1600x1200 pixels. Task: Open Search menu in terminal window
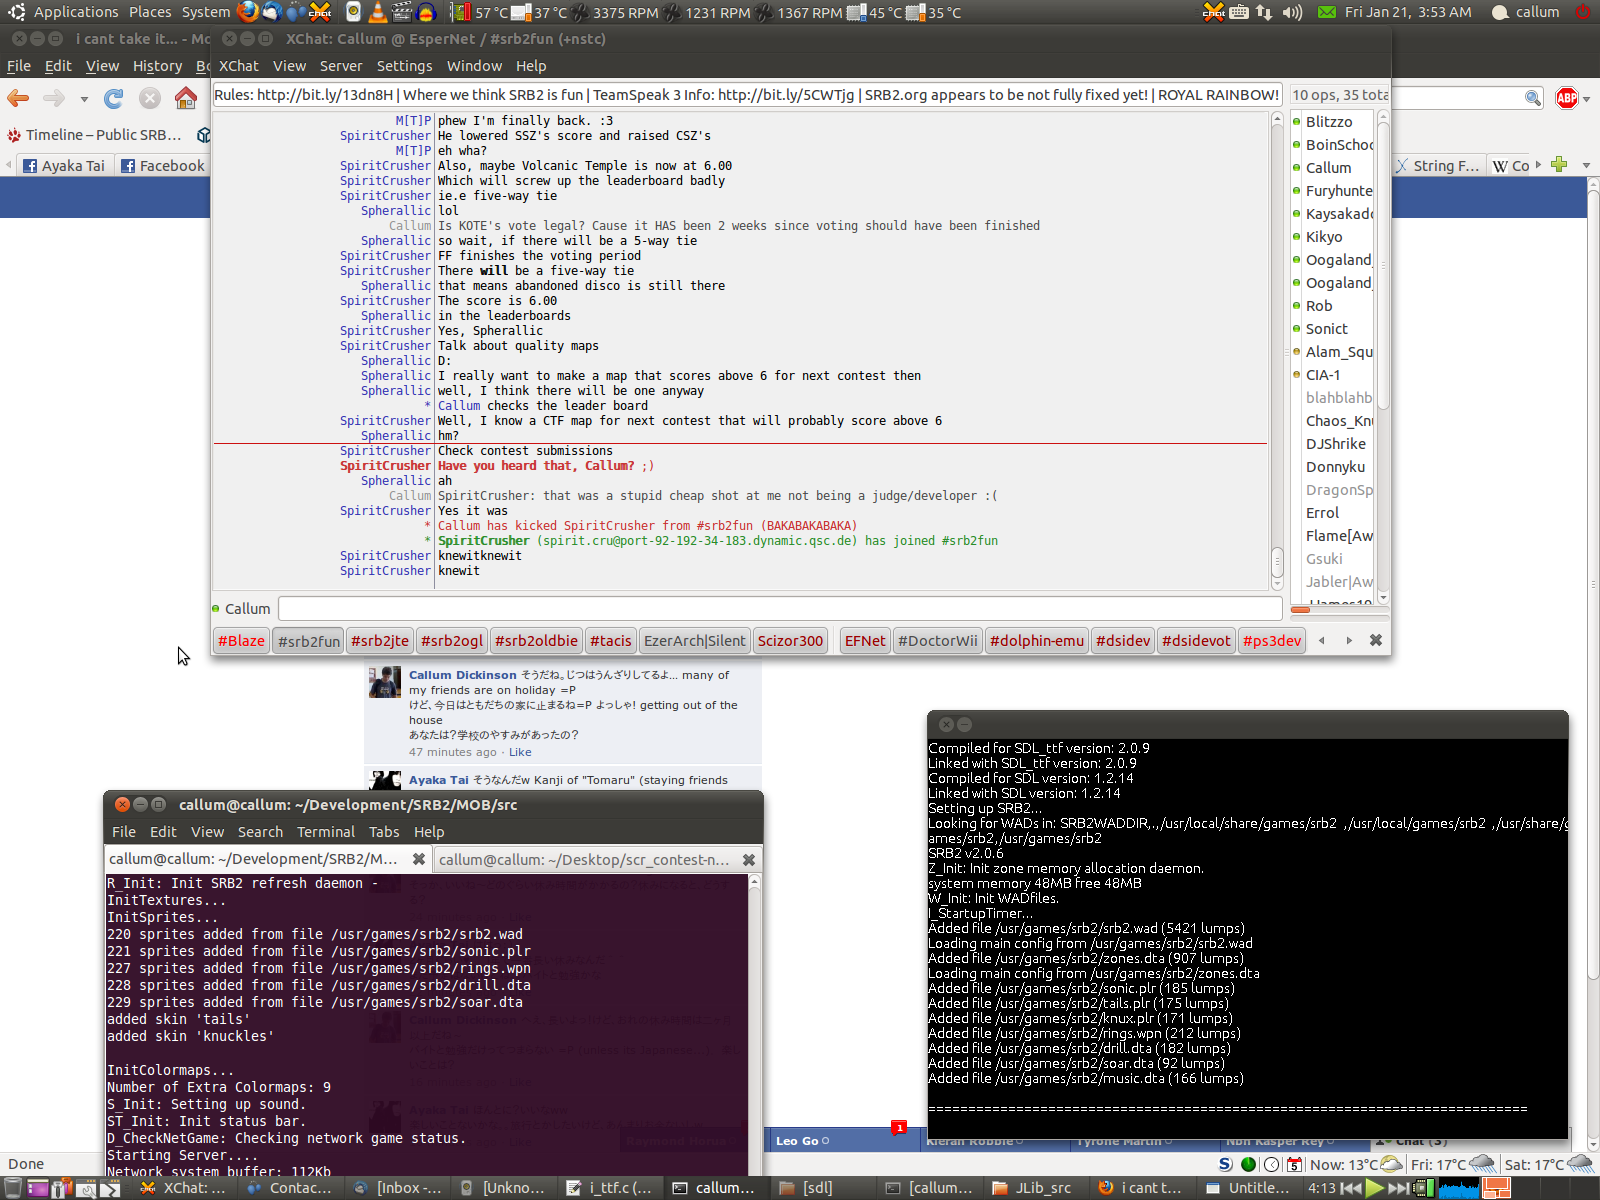pyautogui.click(x=260, y=832)
